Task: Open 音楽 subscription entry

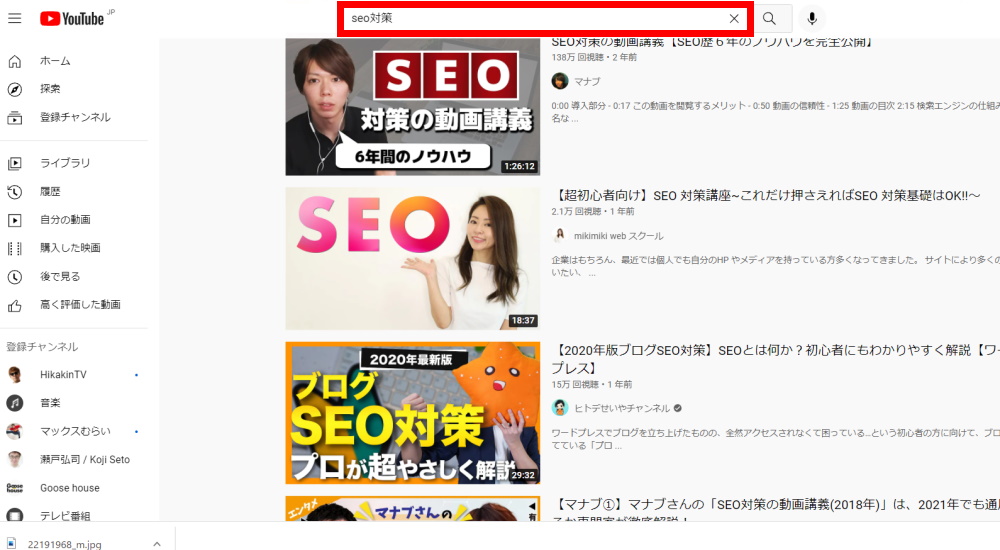Action: 50,403
